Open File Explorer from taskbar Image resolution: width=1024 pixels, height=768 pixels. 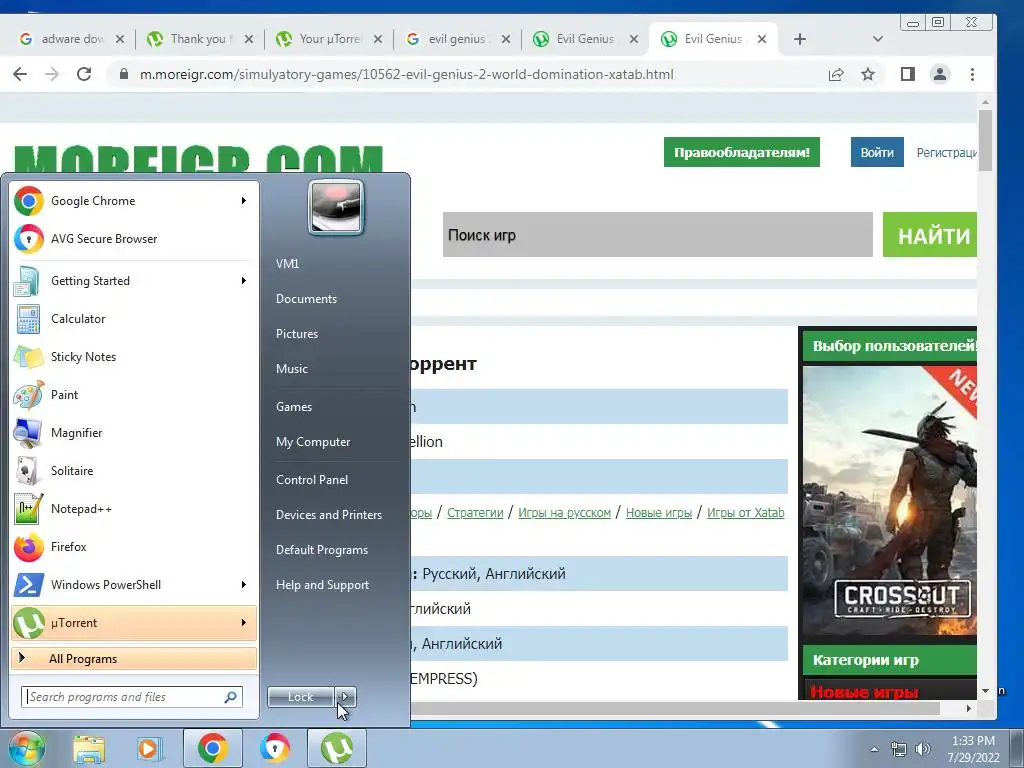click(x=89, y=748)
